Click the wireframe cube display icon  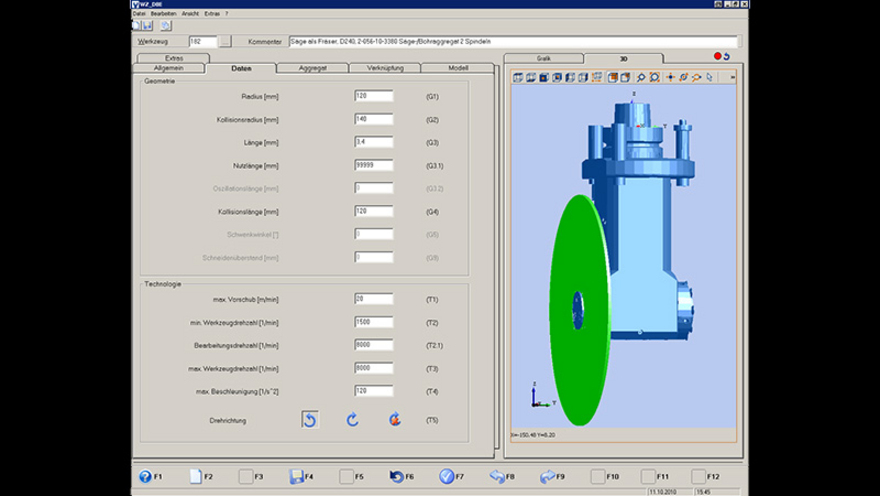point(625,77)
